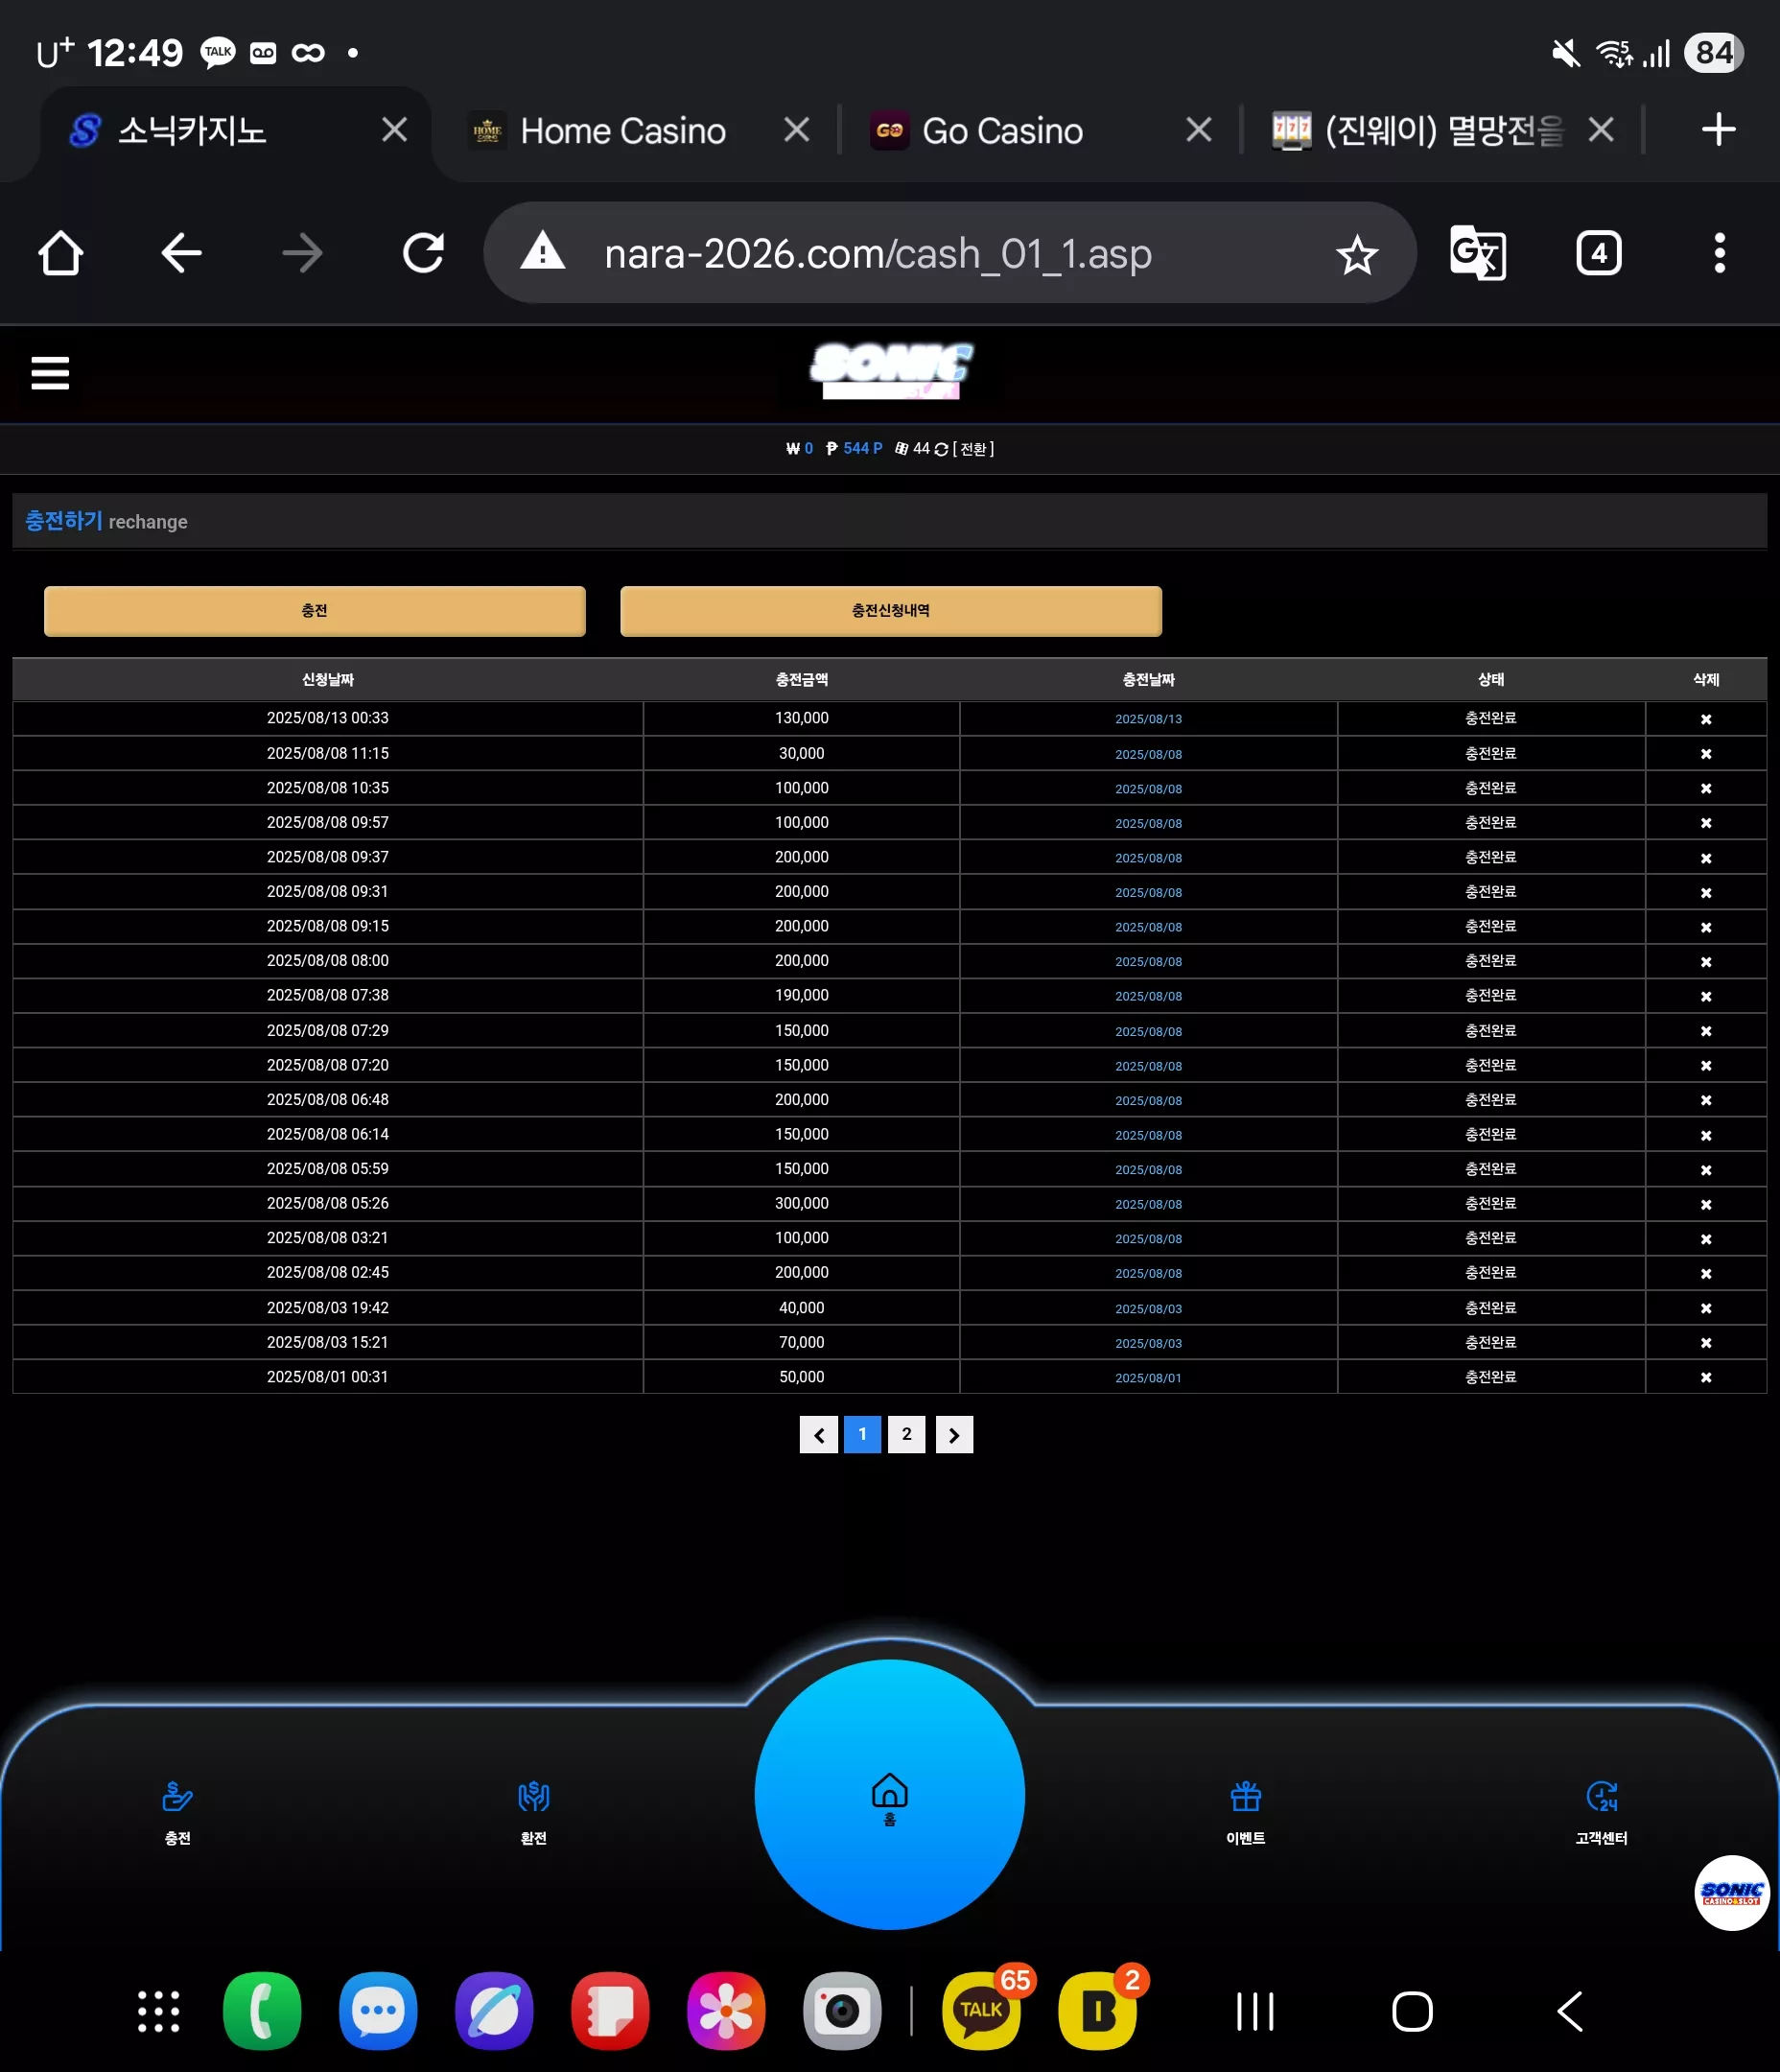Bookmark page with the star icon

[x=1357, y=254]
